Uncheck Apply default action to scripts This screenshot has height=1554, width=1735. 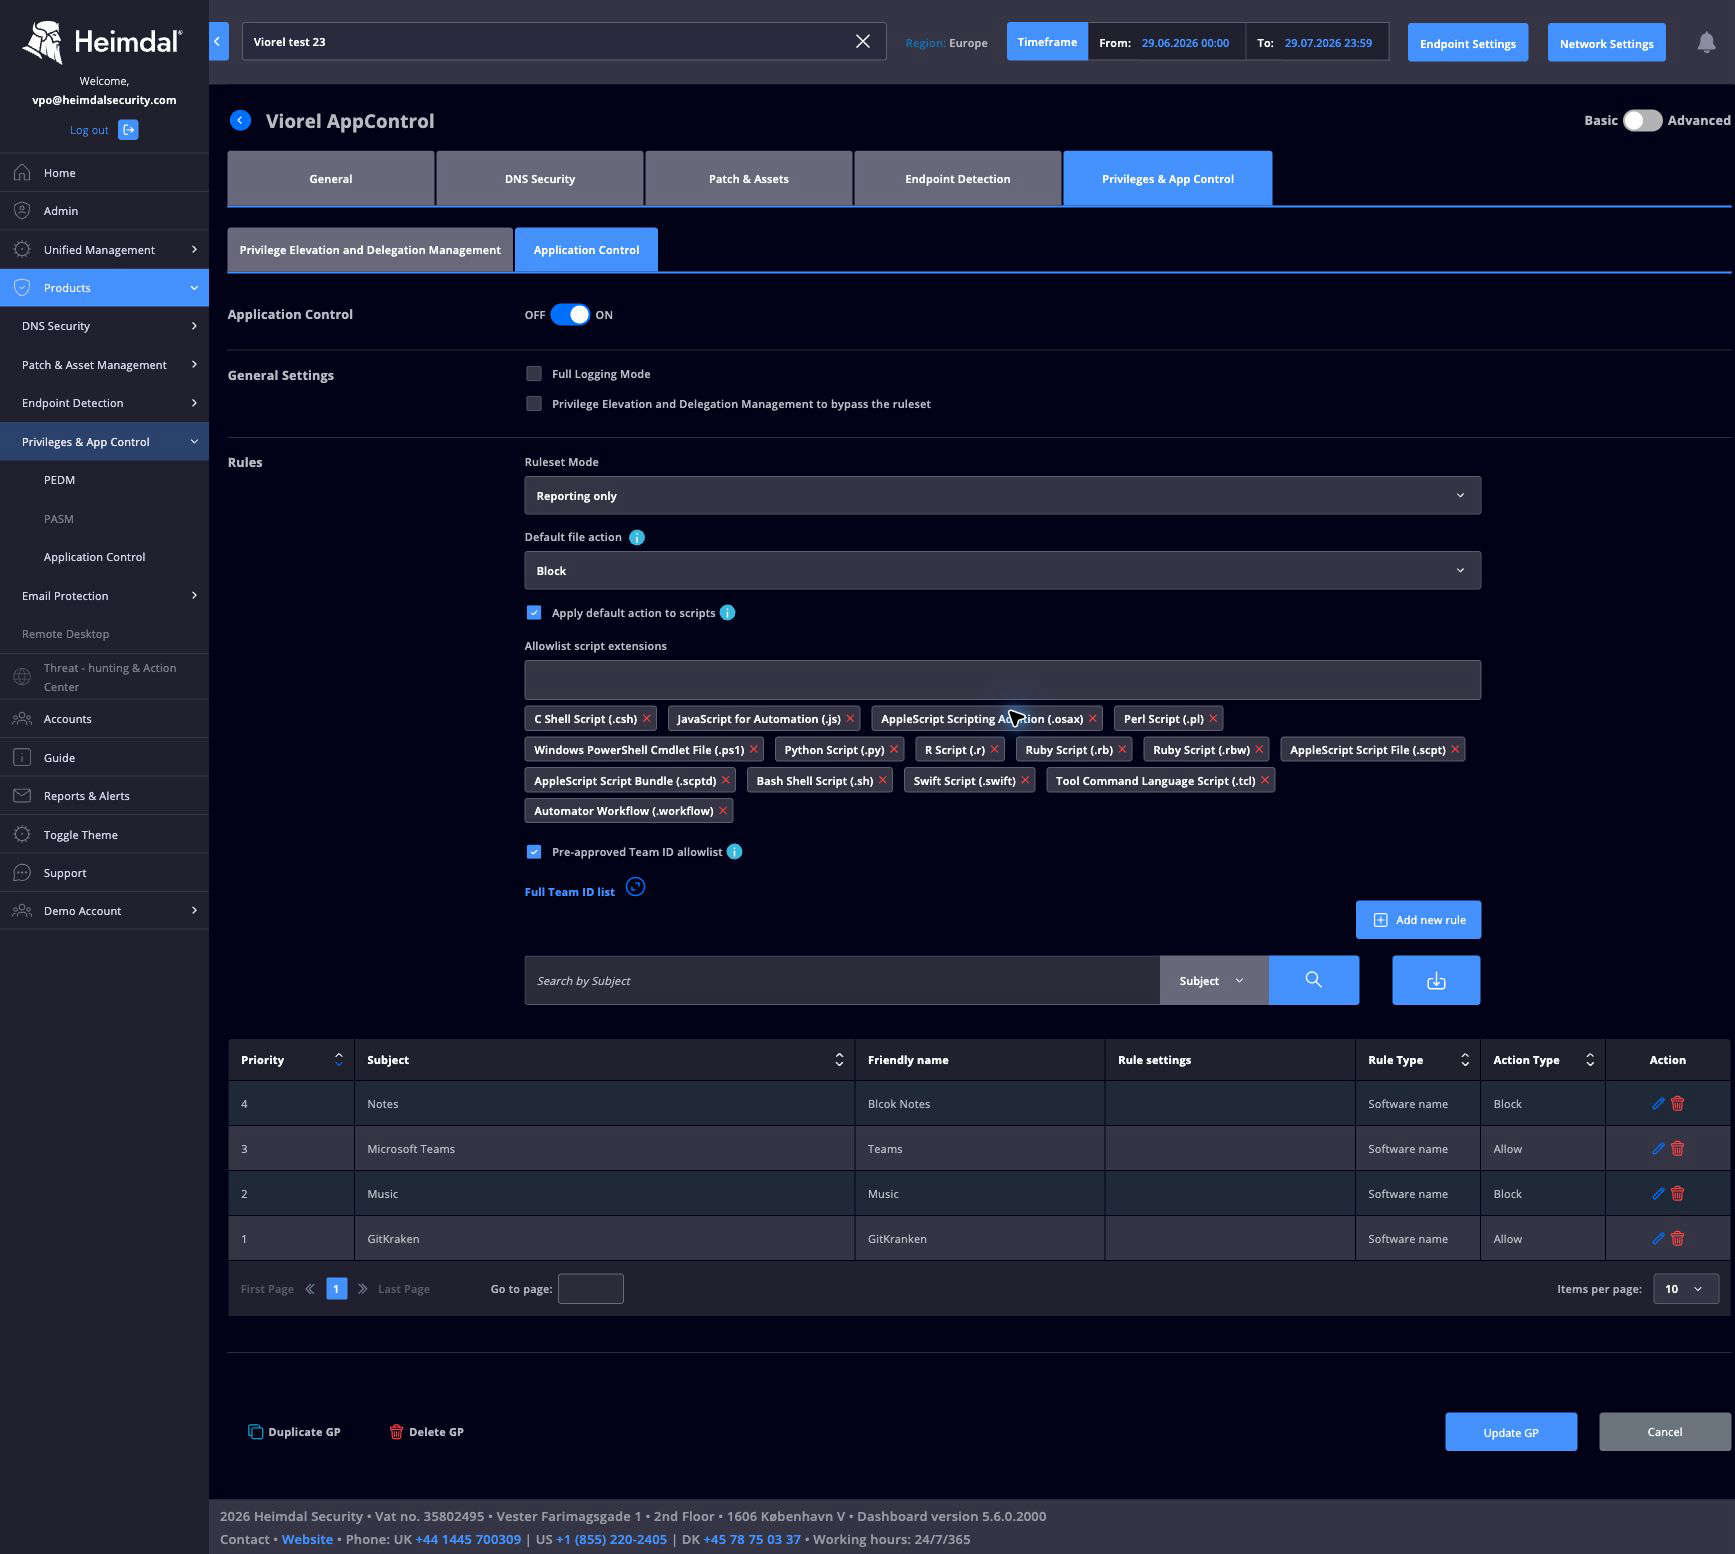[534, 613]
